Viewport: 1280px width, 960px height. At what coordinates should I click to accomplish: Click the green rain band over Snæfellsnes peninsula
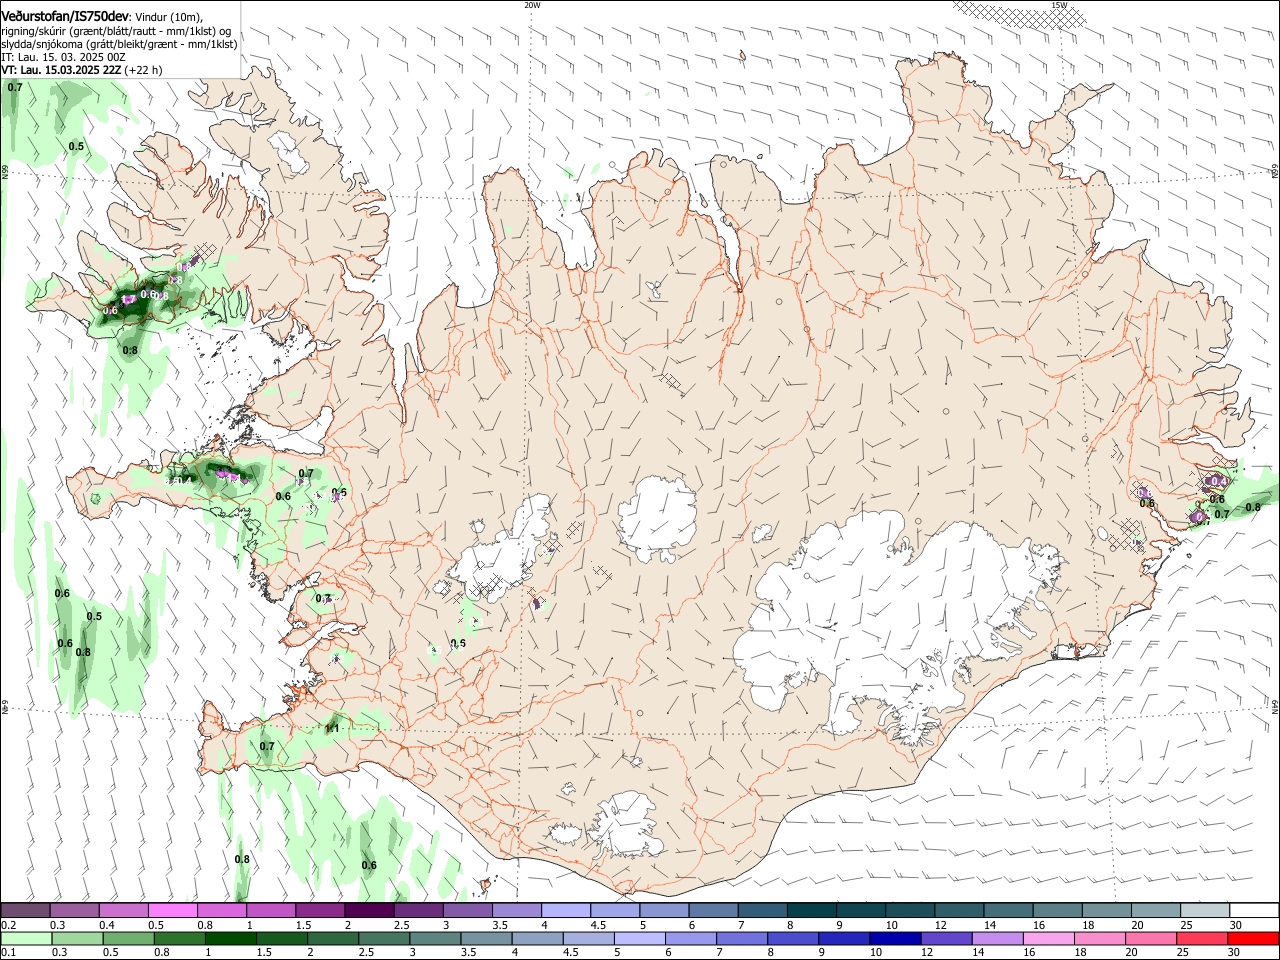[x=215, y=474]
